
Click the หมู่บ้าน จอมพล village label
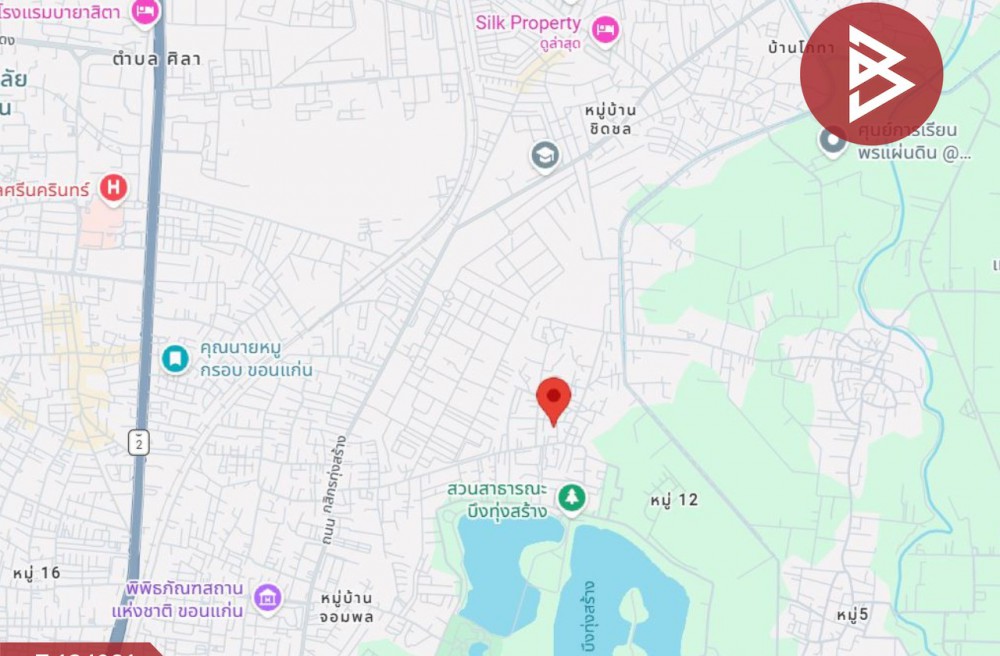(346, 607)
